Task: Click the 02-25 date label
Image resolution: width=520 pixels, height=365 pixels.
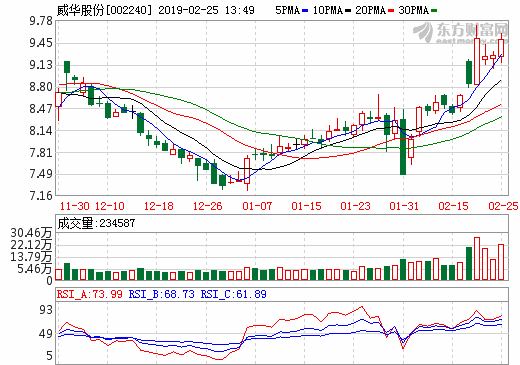Action: (x=503, y=206)
